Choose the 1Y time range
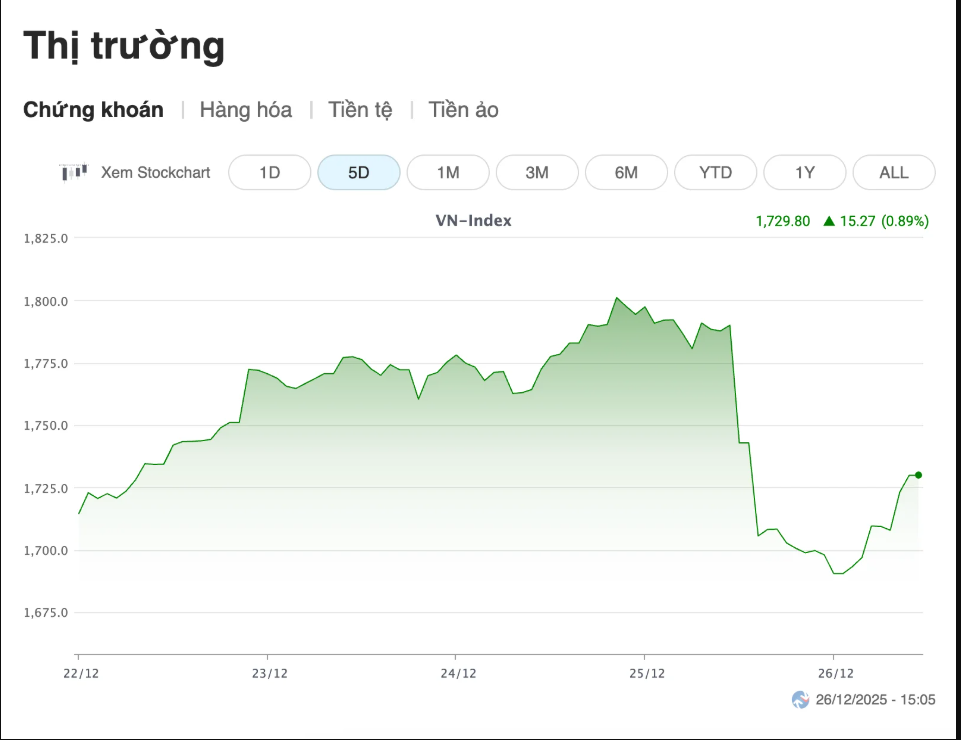The width and height of the screenshot is (961, 740). tap(805, 172)
